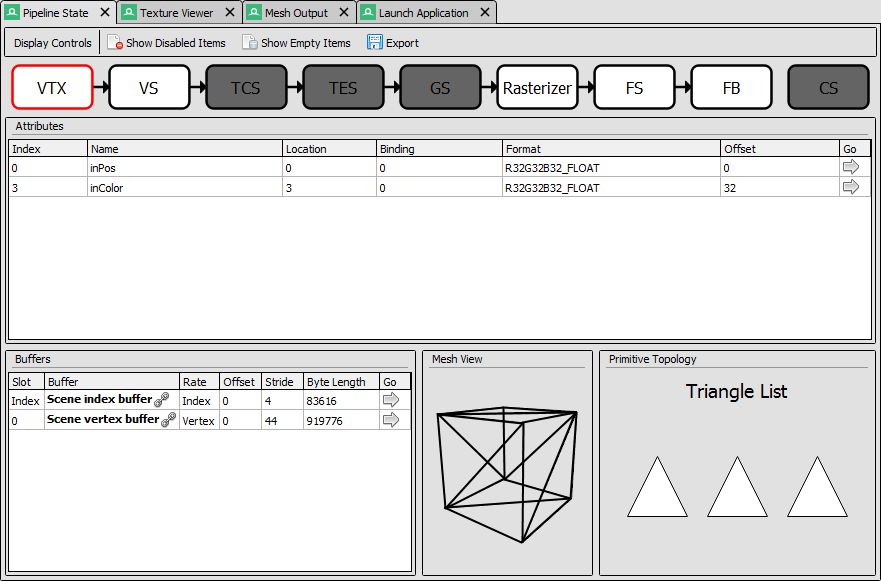Open the FB stage
Screen dimensions: 881x581
click(x=732, y=87)
